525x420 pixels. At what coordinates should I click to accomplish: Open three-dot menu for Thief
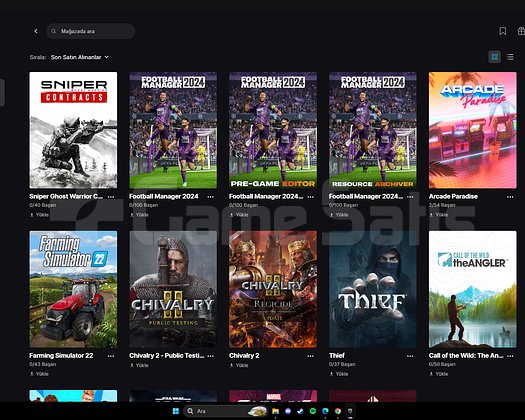click(x=410, y=356)
